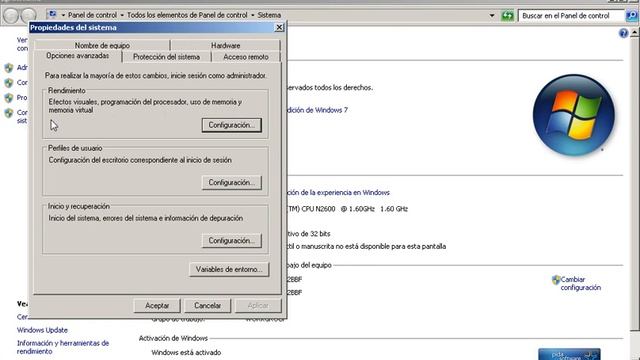The image size is (640, 360).
Task: Click Control Panel icon in address bar
Action: click(52, 15)
